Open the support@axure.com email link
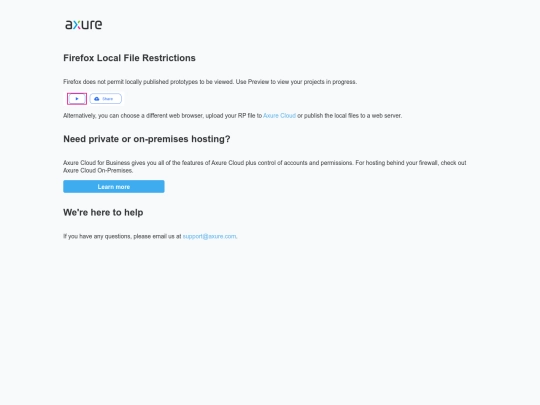This screenshot has height=405, width=540. click(209, 236)
